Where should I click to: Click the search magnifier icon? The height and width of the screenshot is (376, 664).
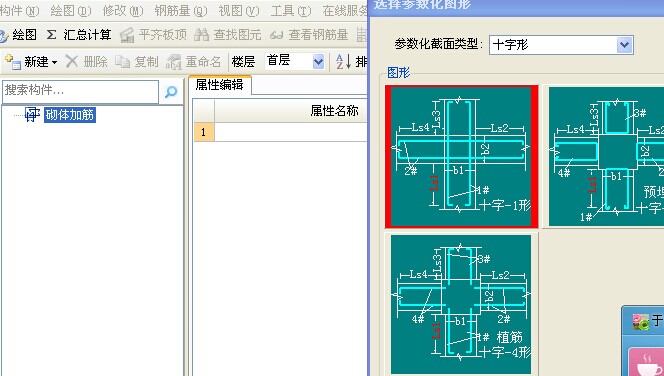point(171,91)
